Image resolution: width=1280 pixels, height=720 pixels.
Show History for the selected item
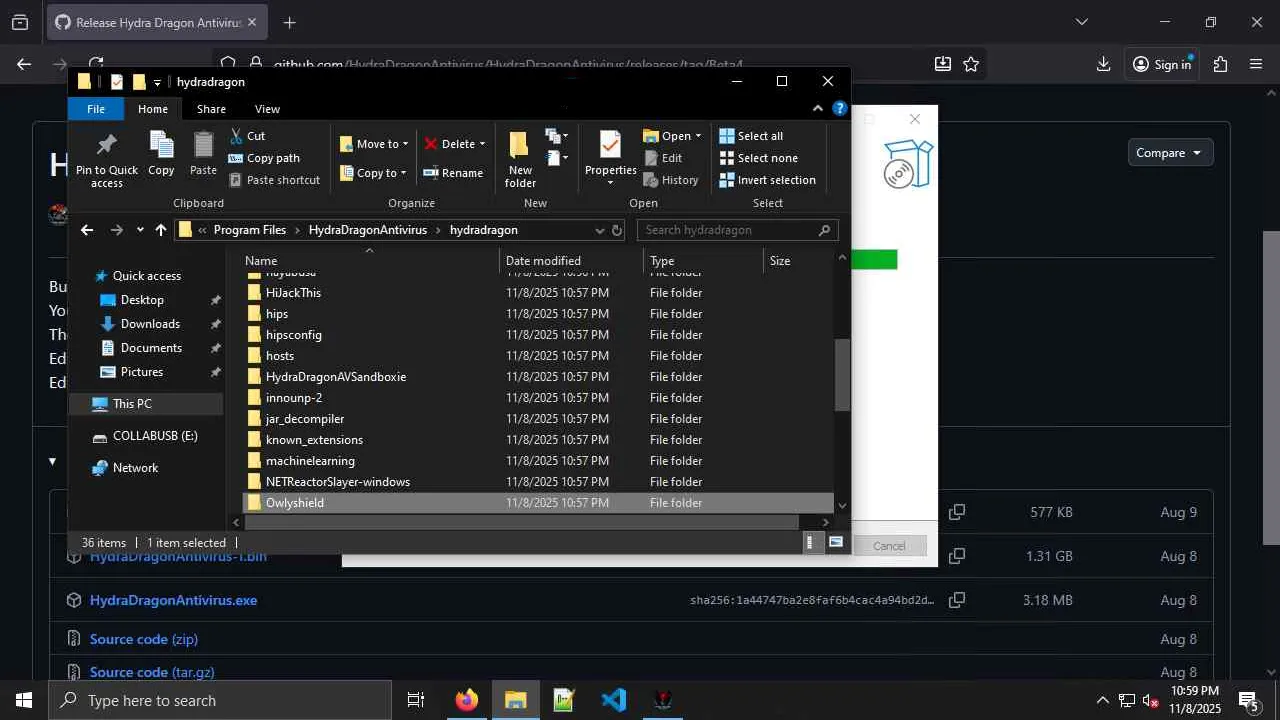[670, 180]
